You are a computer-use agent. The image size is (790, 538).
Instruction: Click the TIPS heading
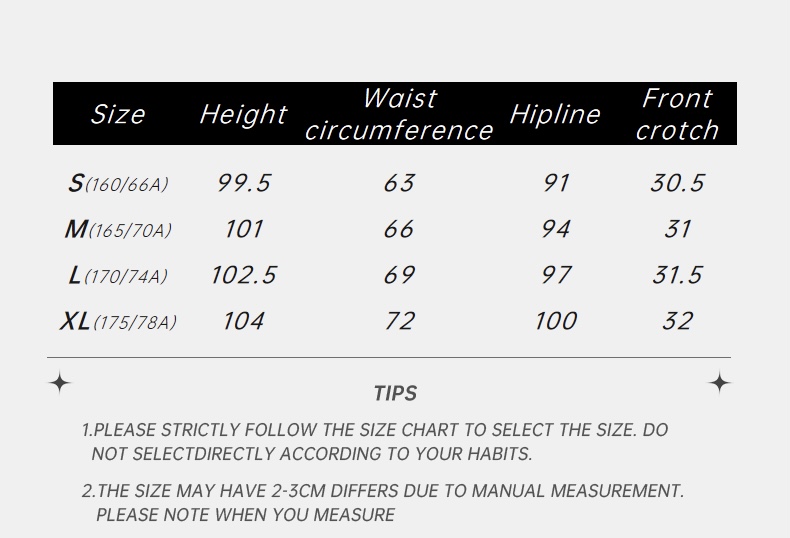[x=396, y=393]
